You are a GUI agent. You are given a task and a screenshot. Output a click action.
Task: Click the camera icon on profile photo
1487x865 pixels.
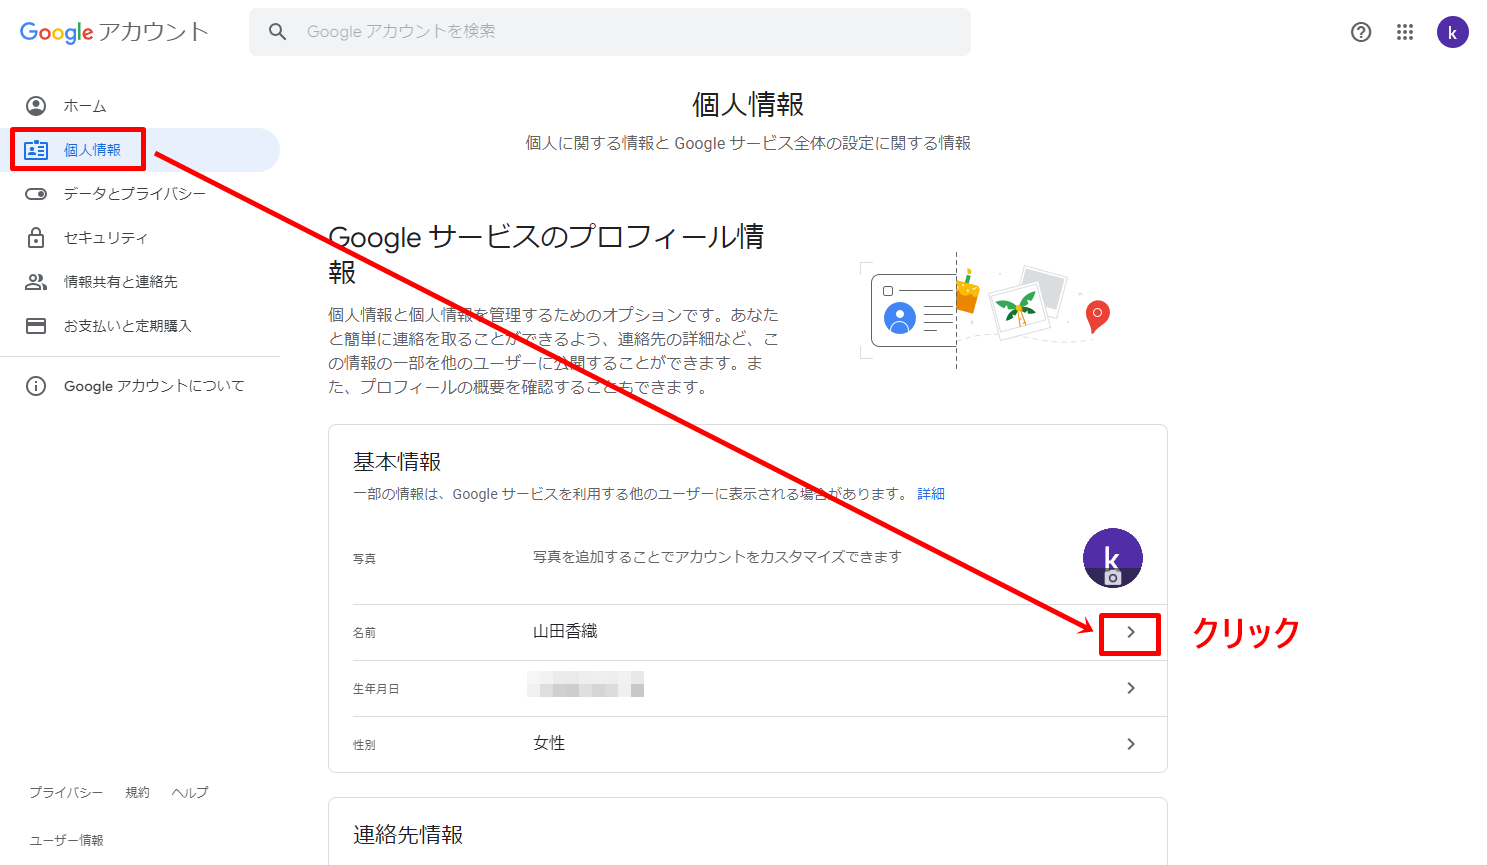[x=1112, y=577]
